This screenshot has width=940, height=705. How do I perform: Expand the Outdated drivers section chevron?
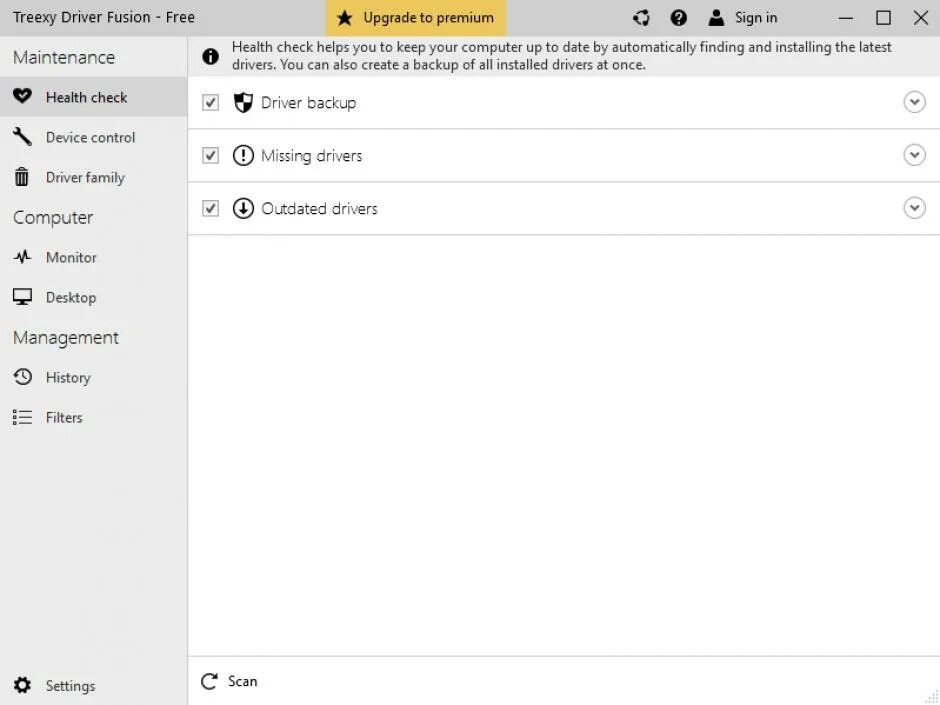click(x=914, y=207)
